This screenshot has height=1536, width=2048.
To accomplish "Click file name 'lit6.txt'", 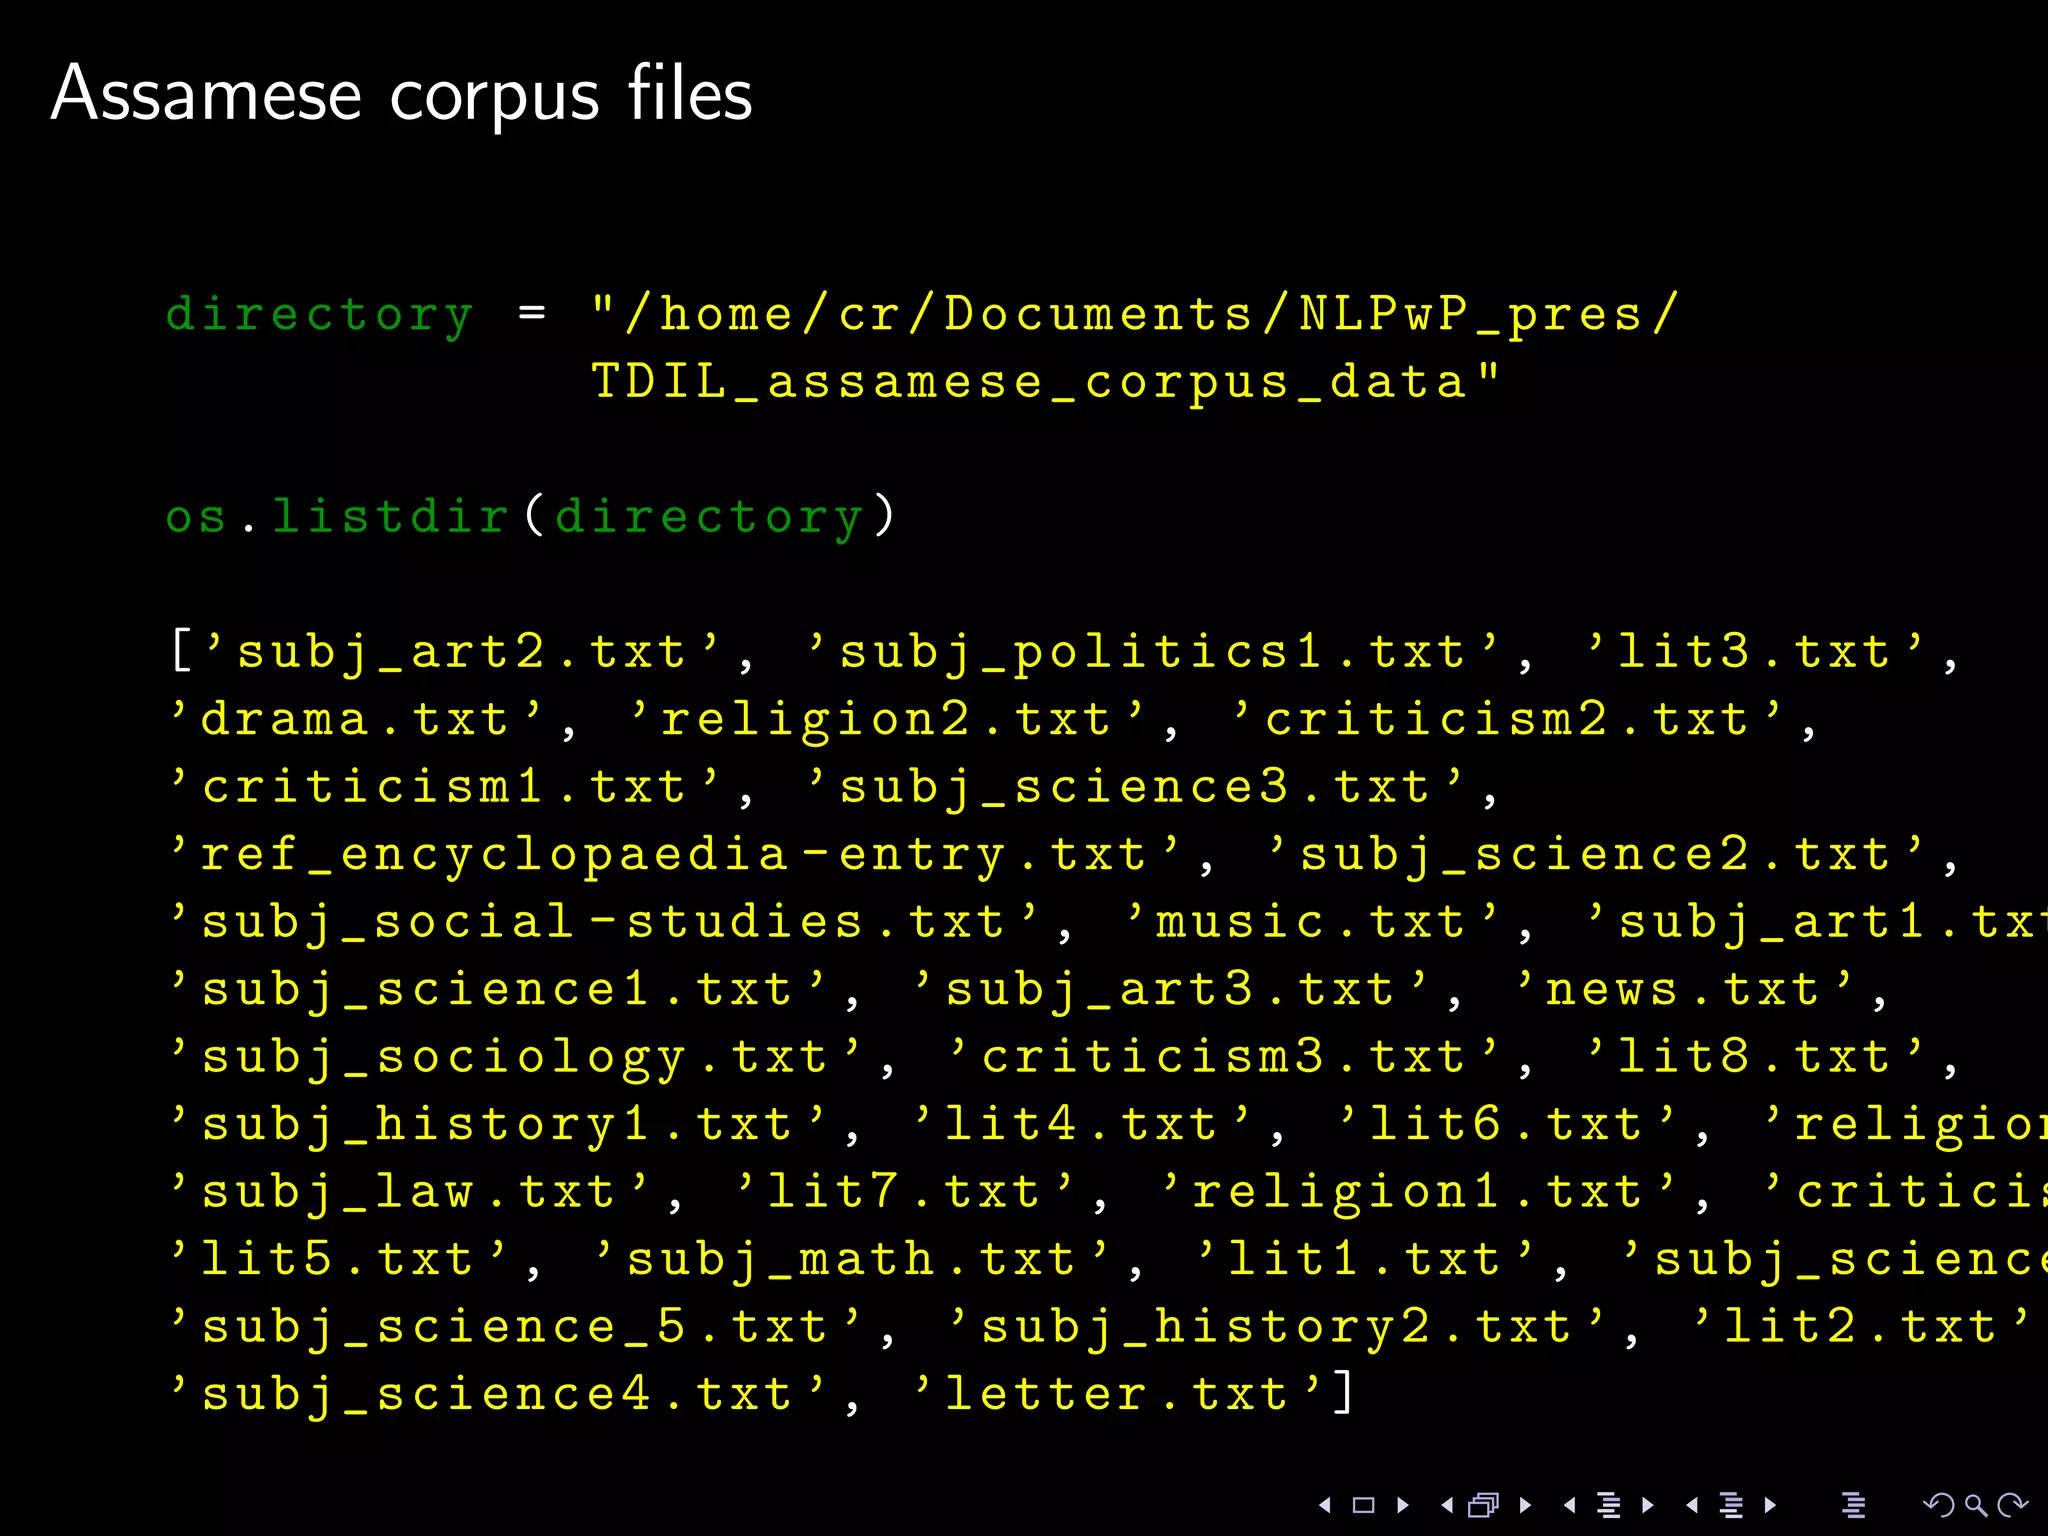I will tap(1506, 1123).
